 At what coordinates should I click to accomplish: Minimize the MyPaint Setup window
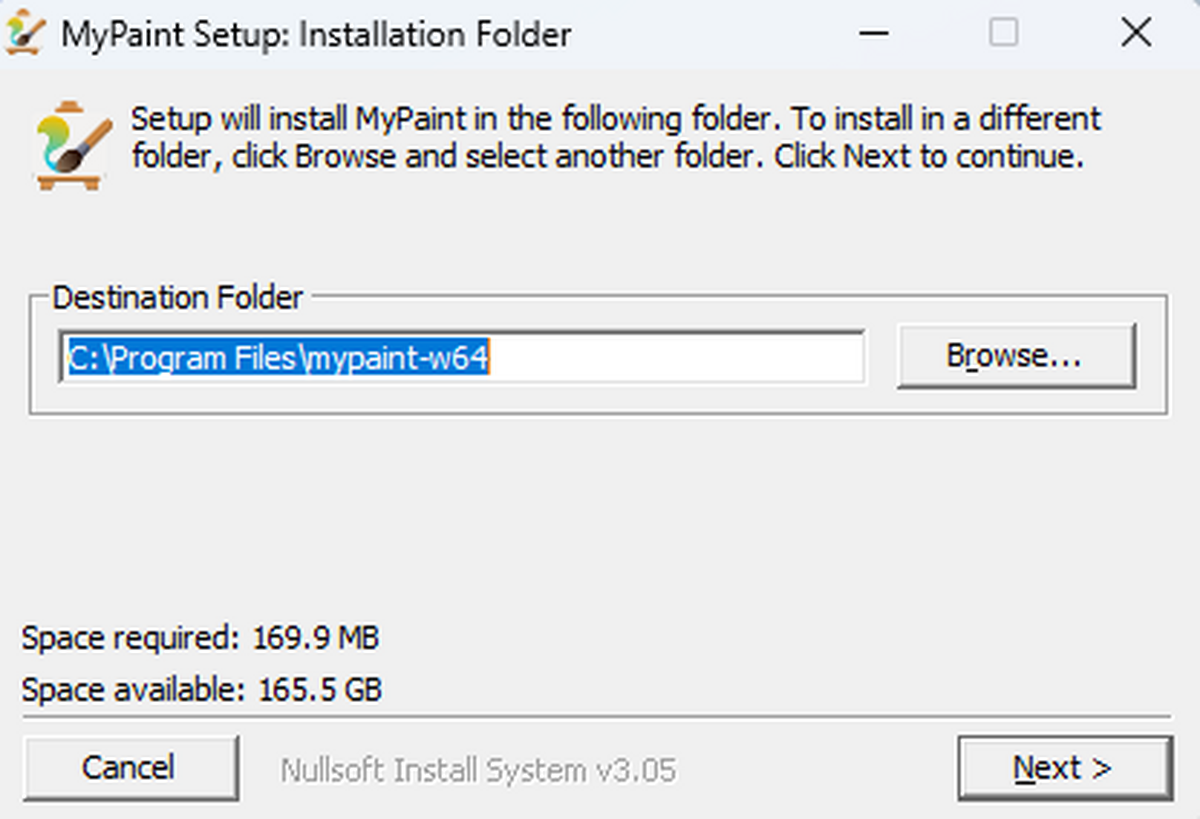[x=873, y=34]
